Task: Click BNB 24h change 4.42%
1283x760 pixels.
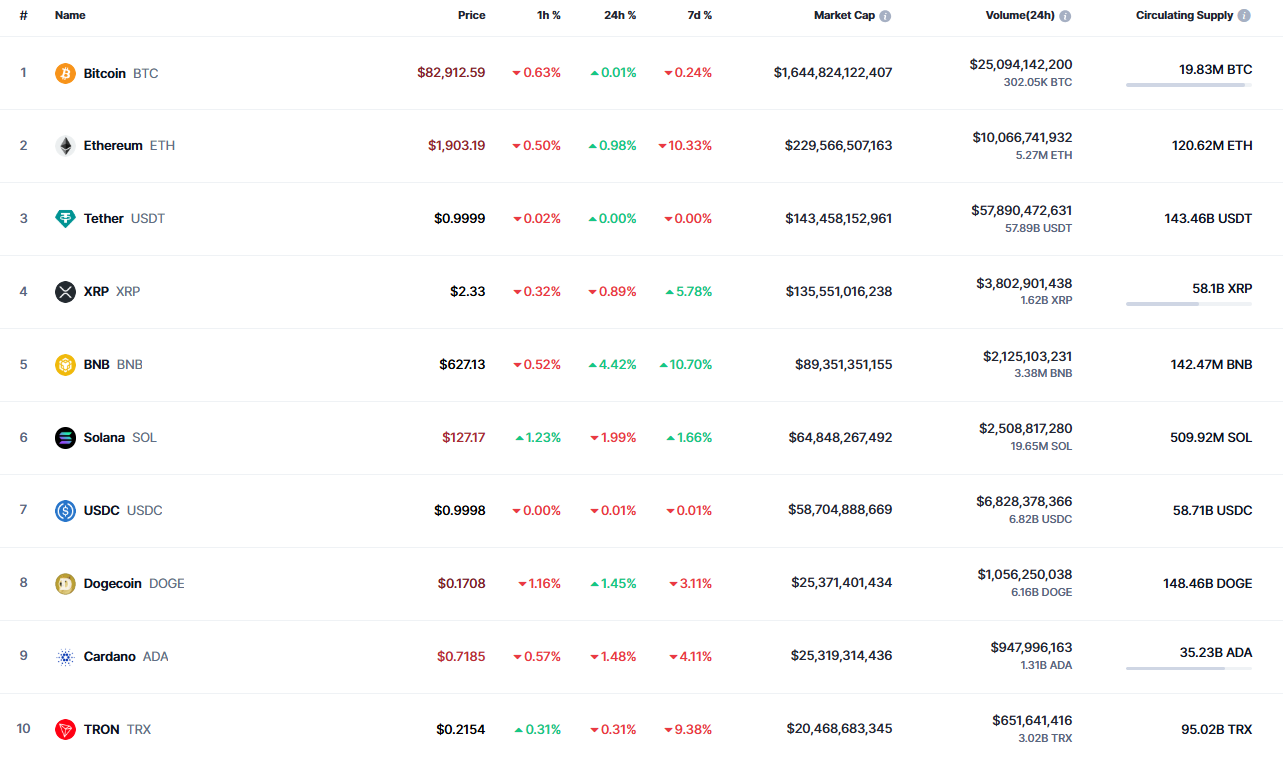Action: coord(613,365)
